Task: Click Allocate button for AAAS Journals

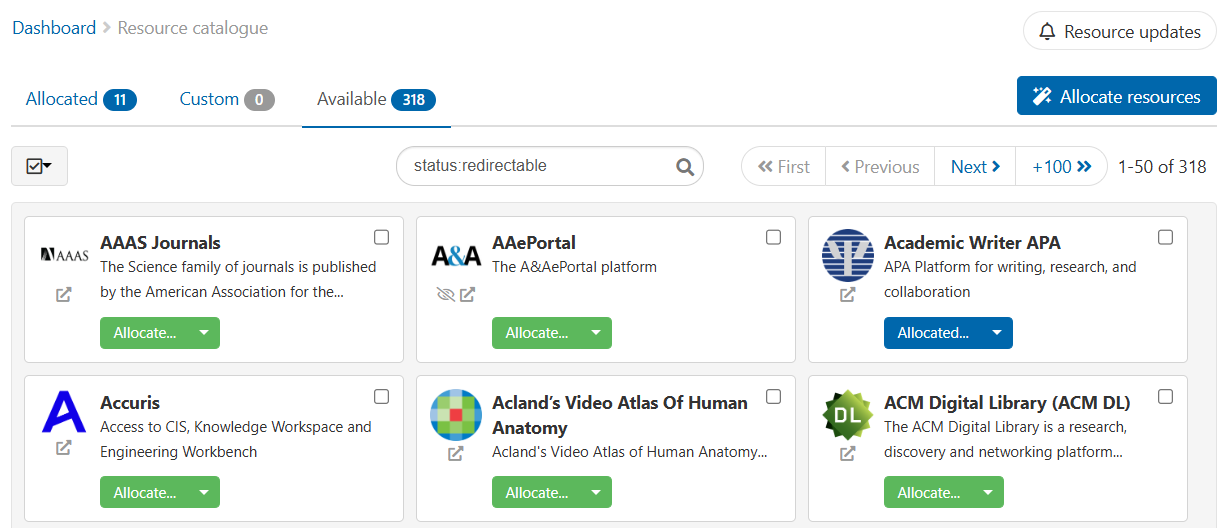Action: coord(145,333)
